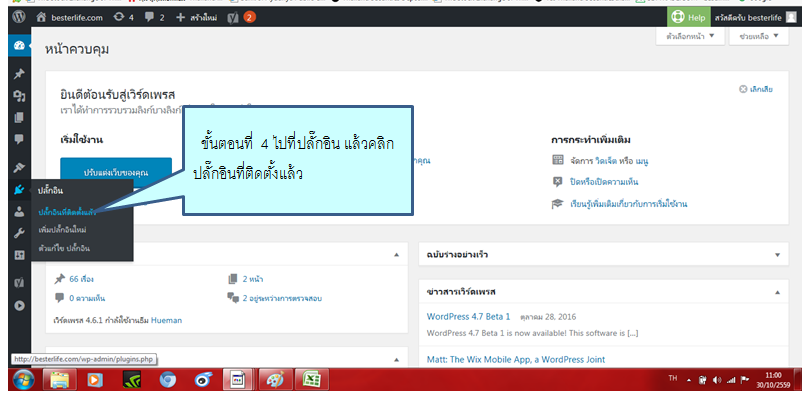Click the widgets grid icon beside จัดการ

click(x=558, y=160)
